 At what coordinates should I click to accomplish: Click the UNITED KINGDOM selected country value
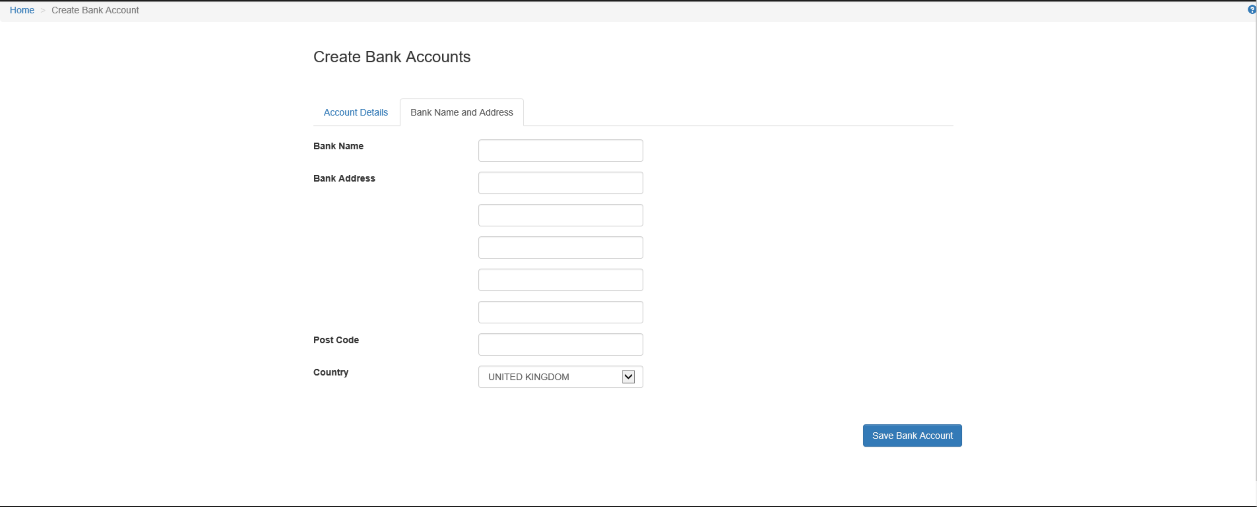pyautogui.click(x=529, y=377)
